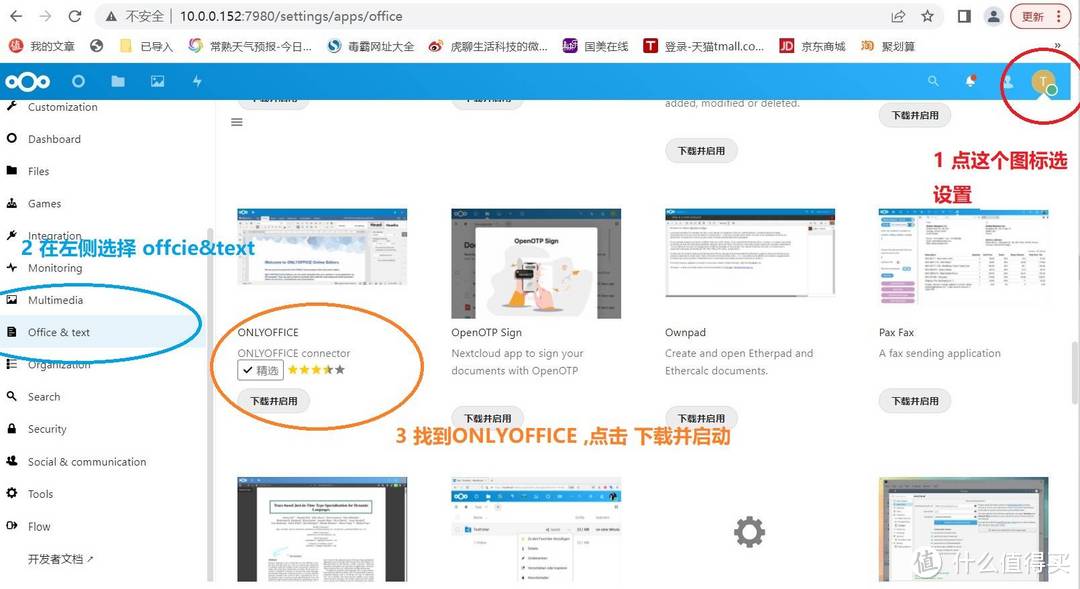The width and height of the screenshot is (1080, 589).
Task: Bookmark this page with star icon
Action: (x=928, y=16)
